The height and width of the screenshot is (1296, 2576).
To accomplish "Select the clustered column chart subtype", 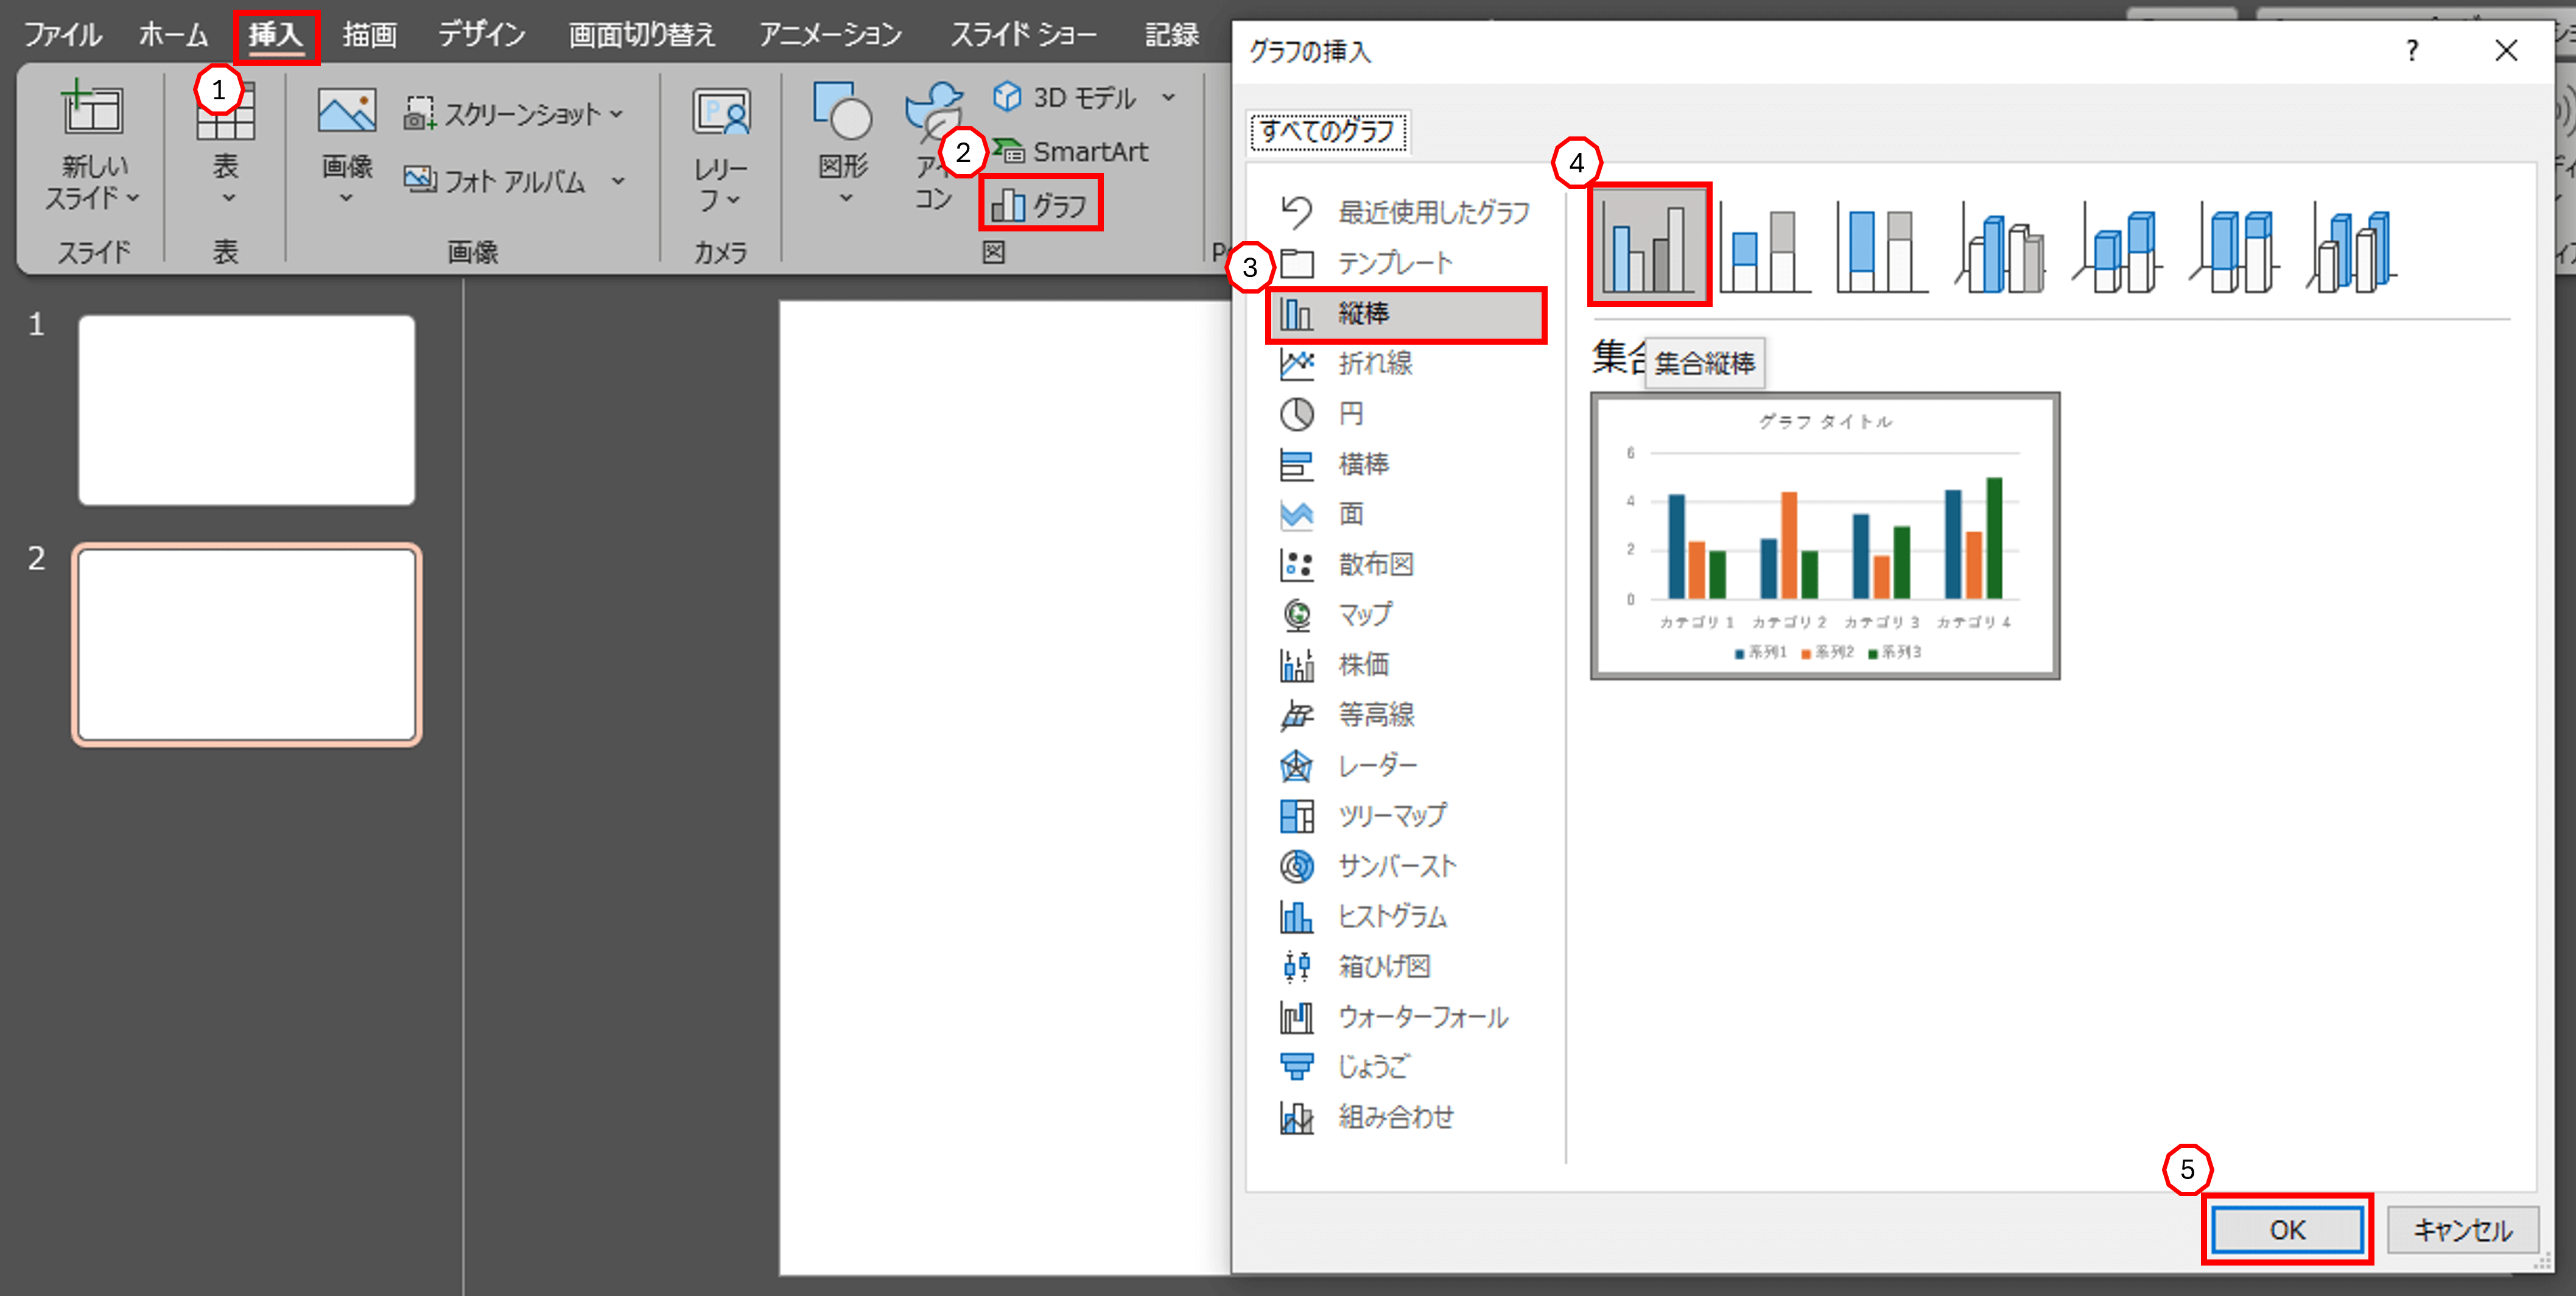I will pyautogui.click(x=1649, y=244).
